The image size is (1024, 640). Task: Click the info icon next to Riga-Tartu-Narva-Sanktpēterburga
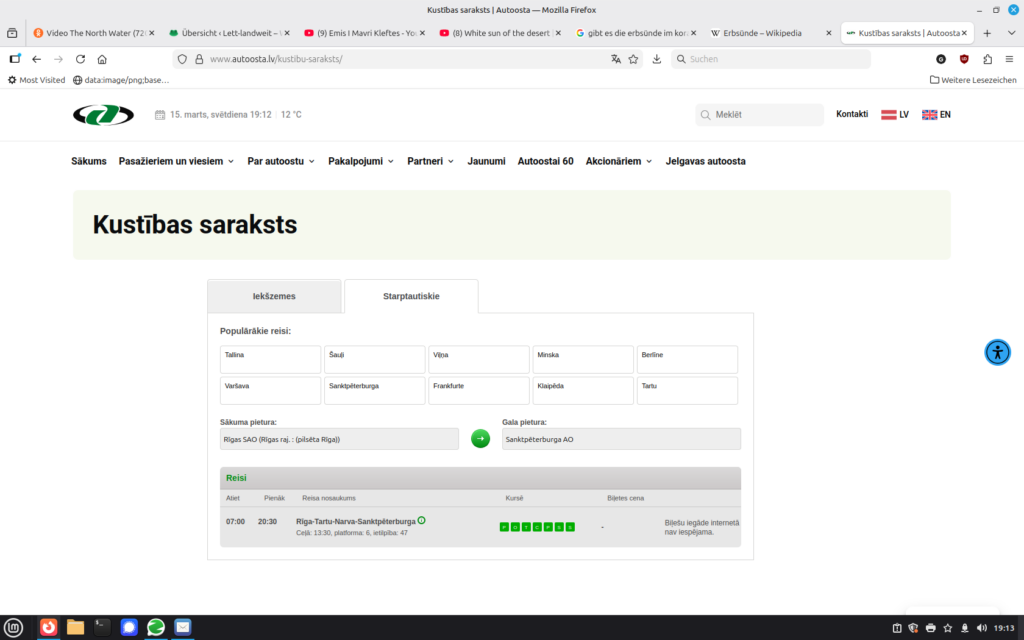tap(422, 520)
